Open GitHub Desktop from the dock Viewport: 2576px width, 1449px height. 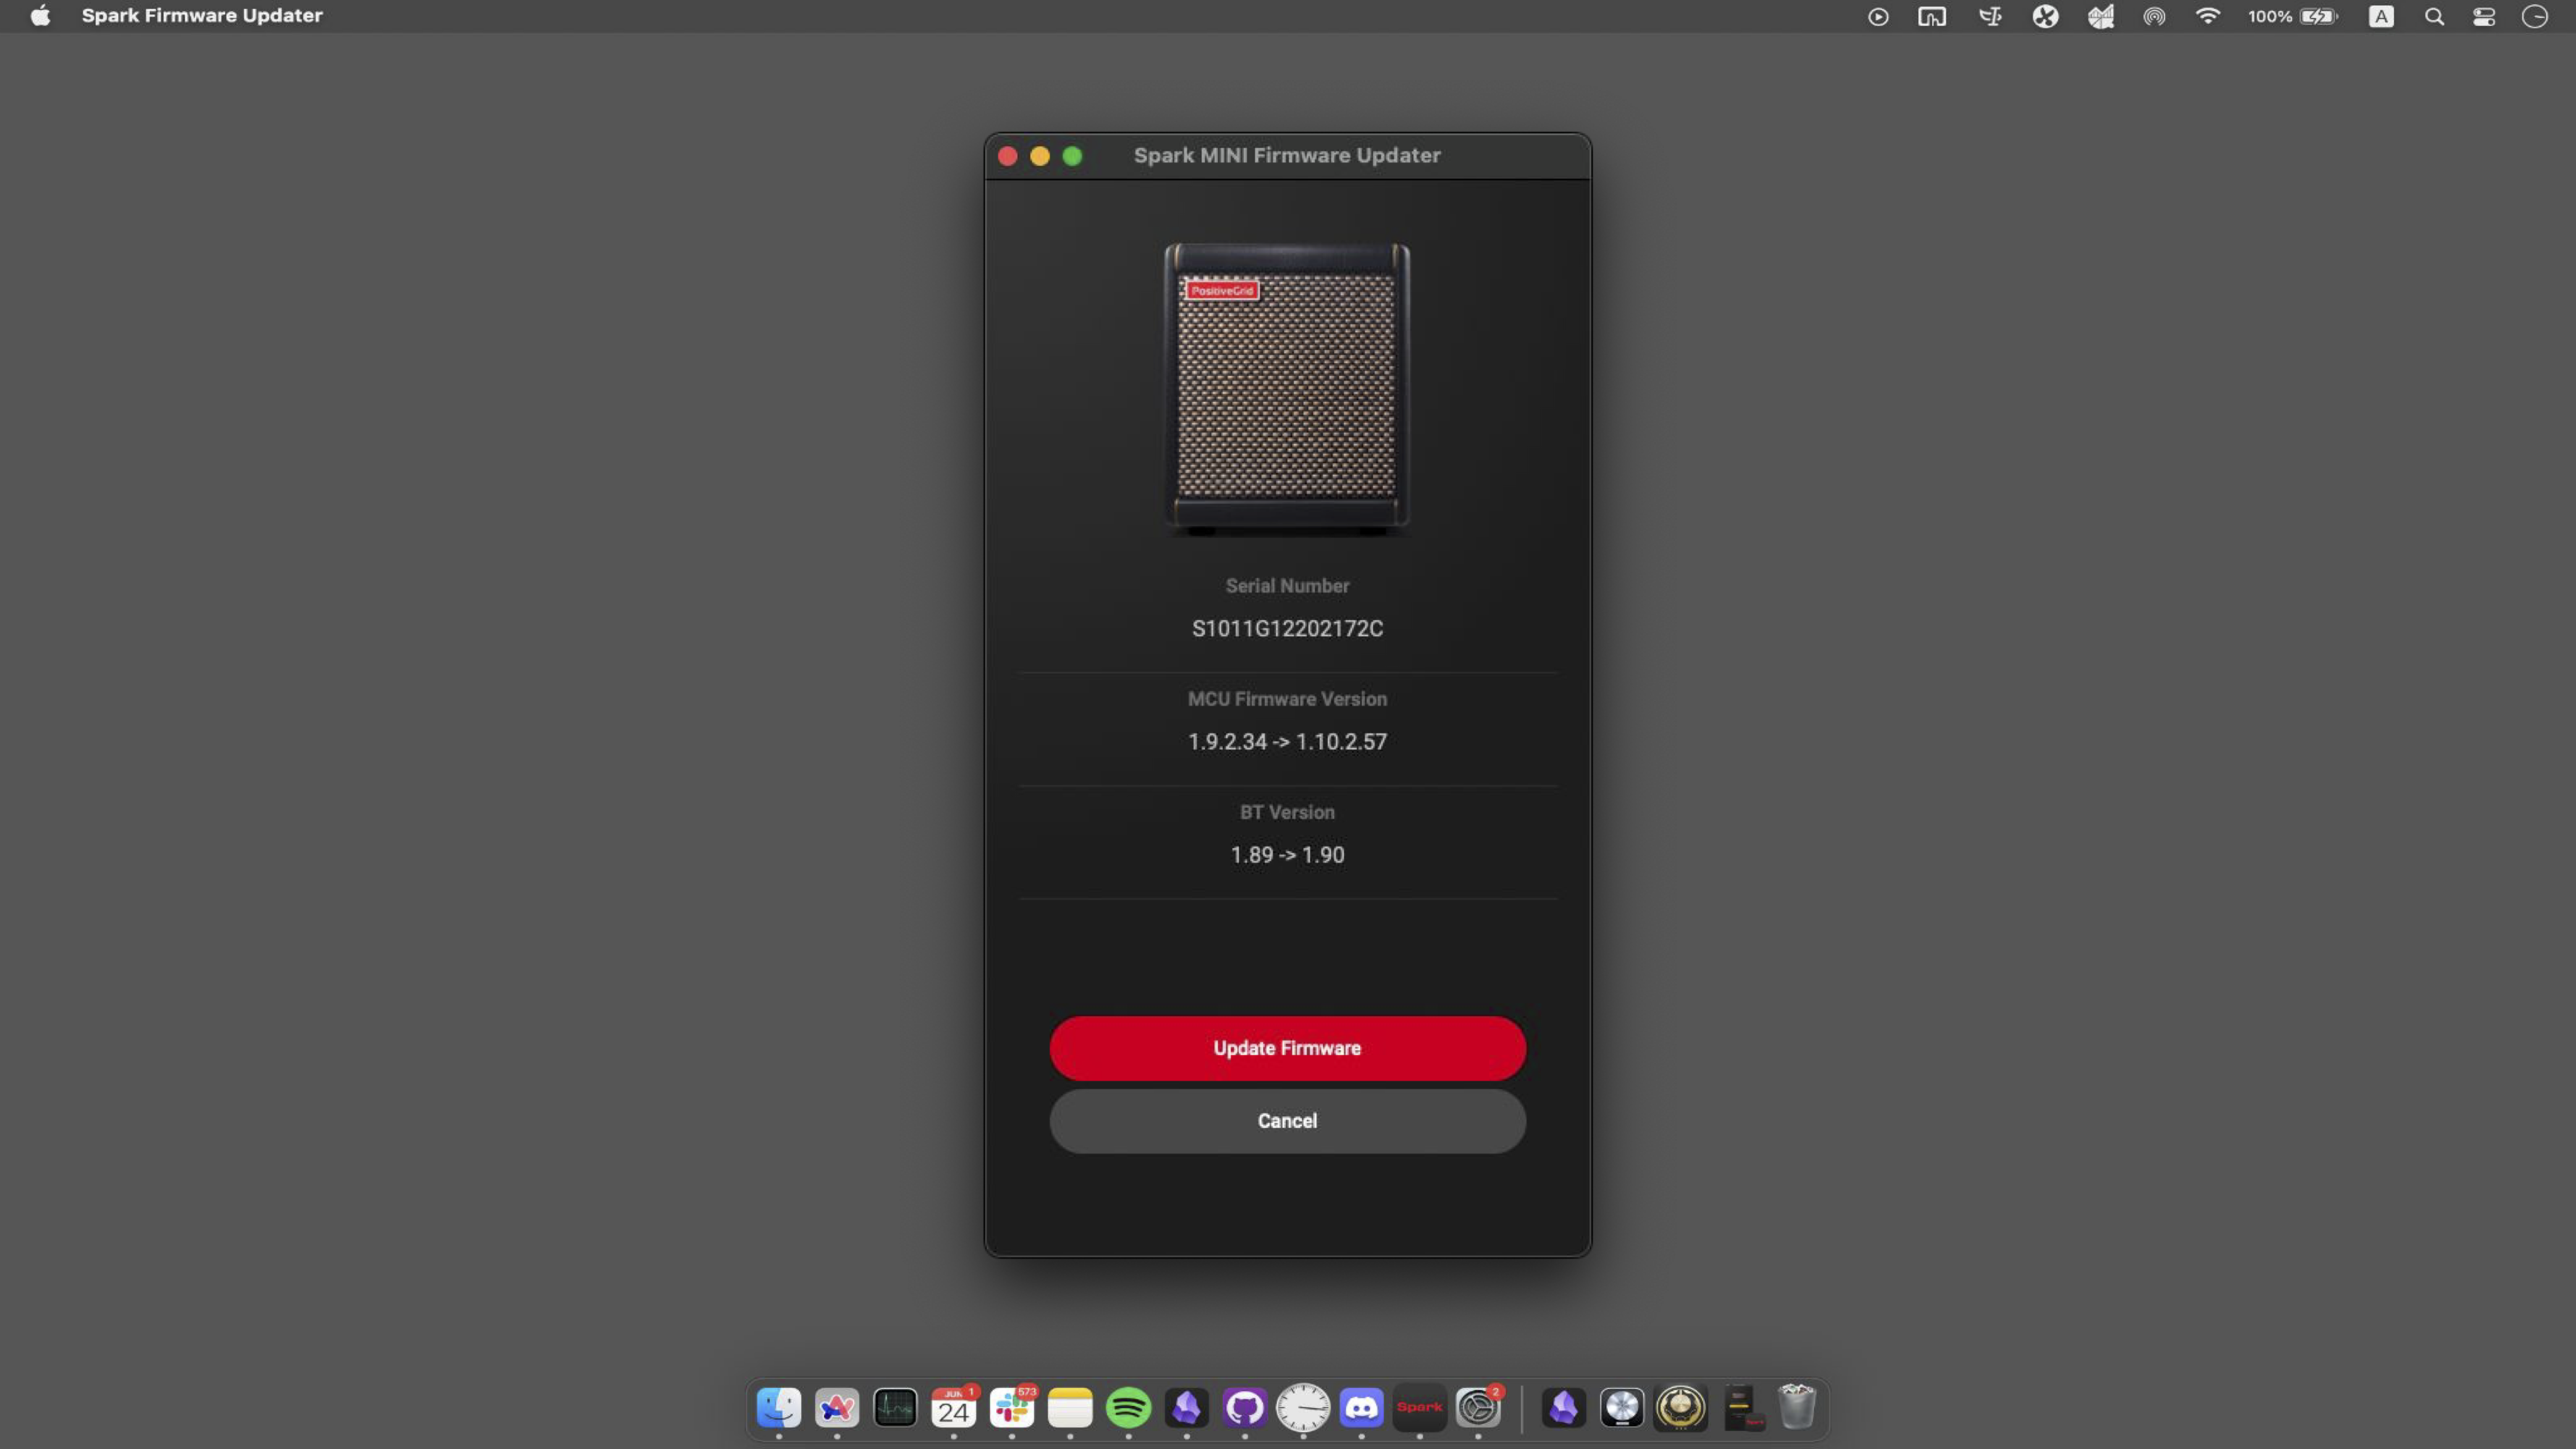click(x=1245, y=1408)
